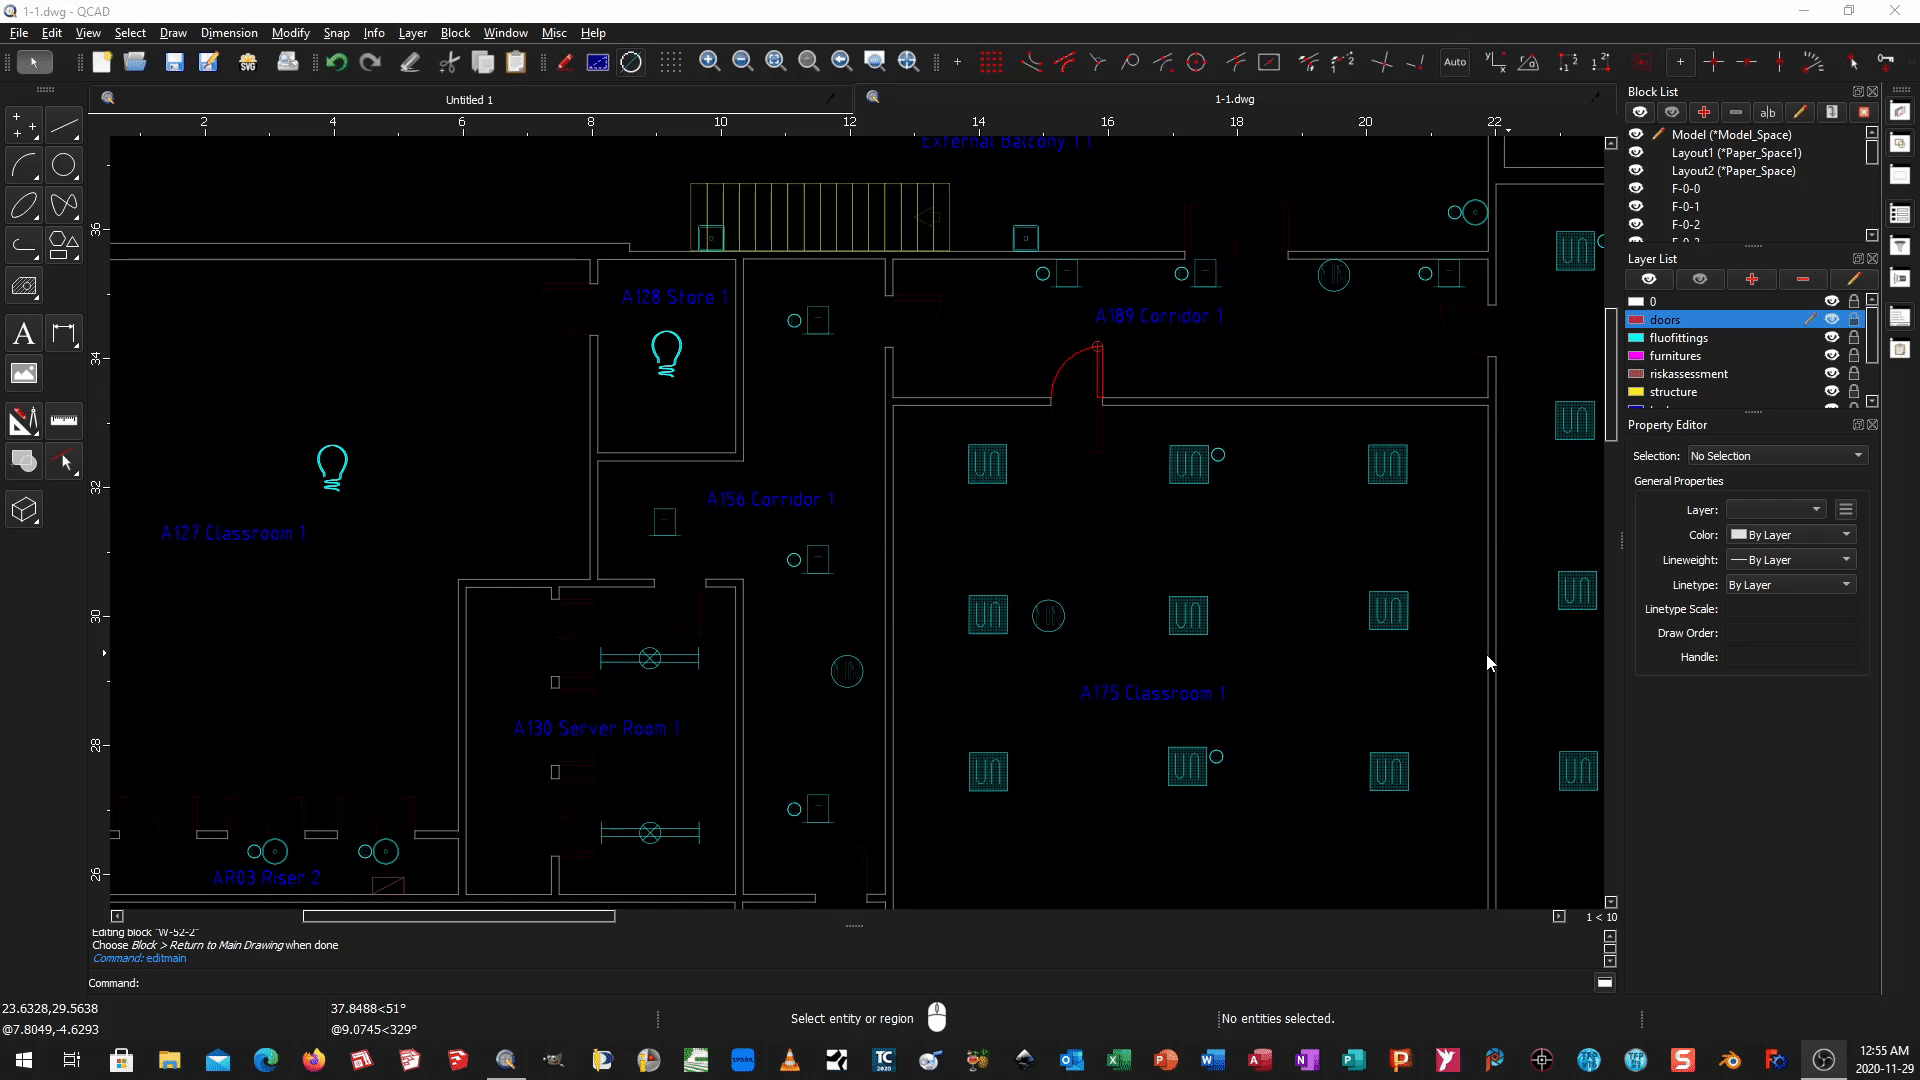1920x1080 pixels.
Task: Select the Circle drawing tool
Action: [64, 165]
